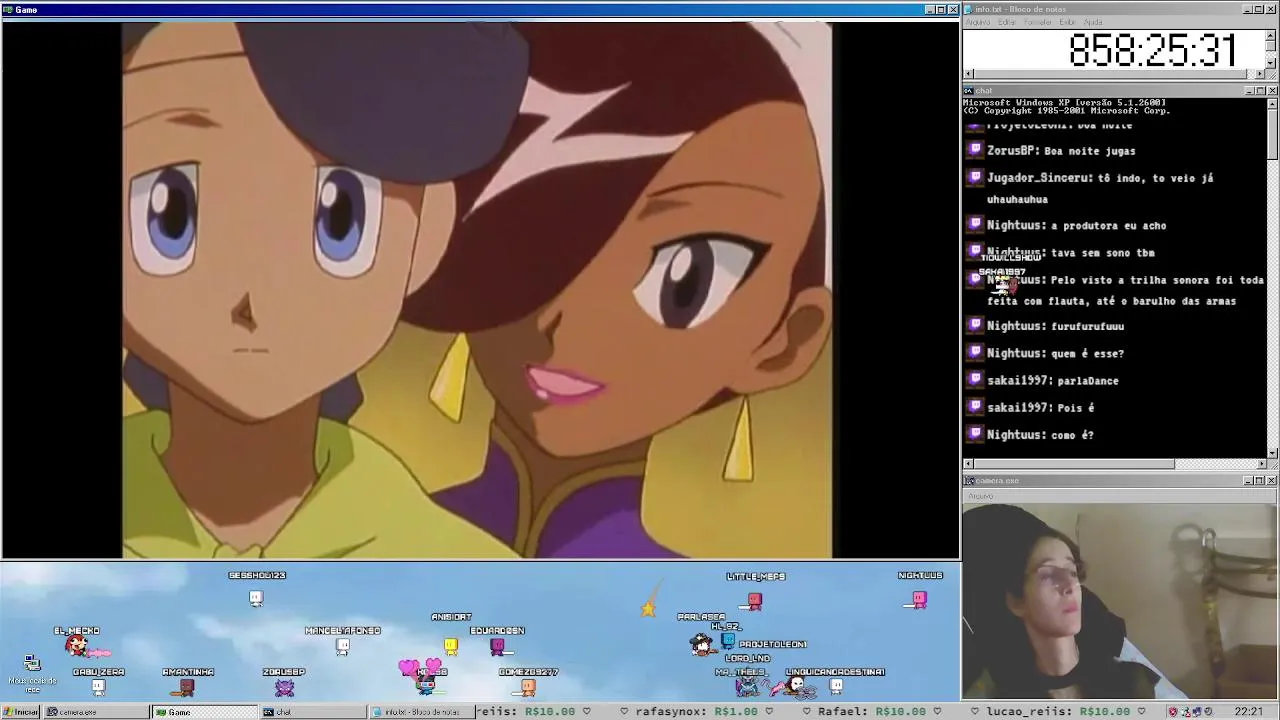Open Ajuda menu in Notepad window
This screenshot has height=720, width=1280.
1093,22
